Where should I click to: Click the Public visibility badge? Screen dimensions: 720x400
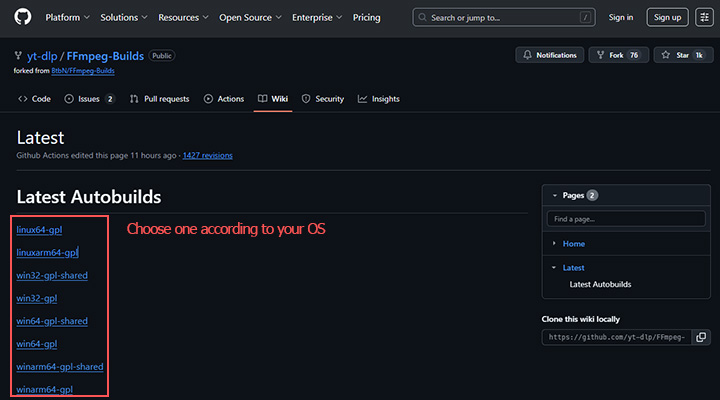click(162, 56)
